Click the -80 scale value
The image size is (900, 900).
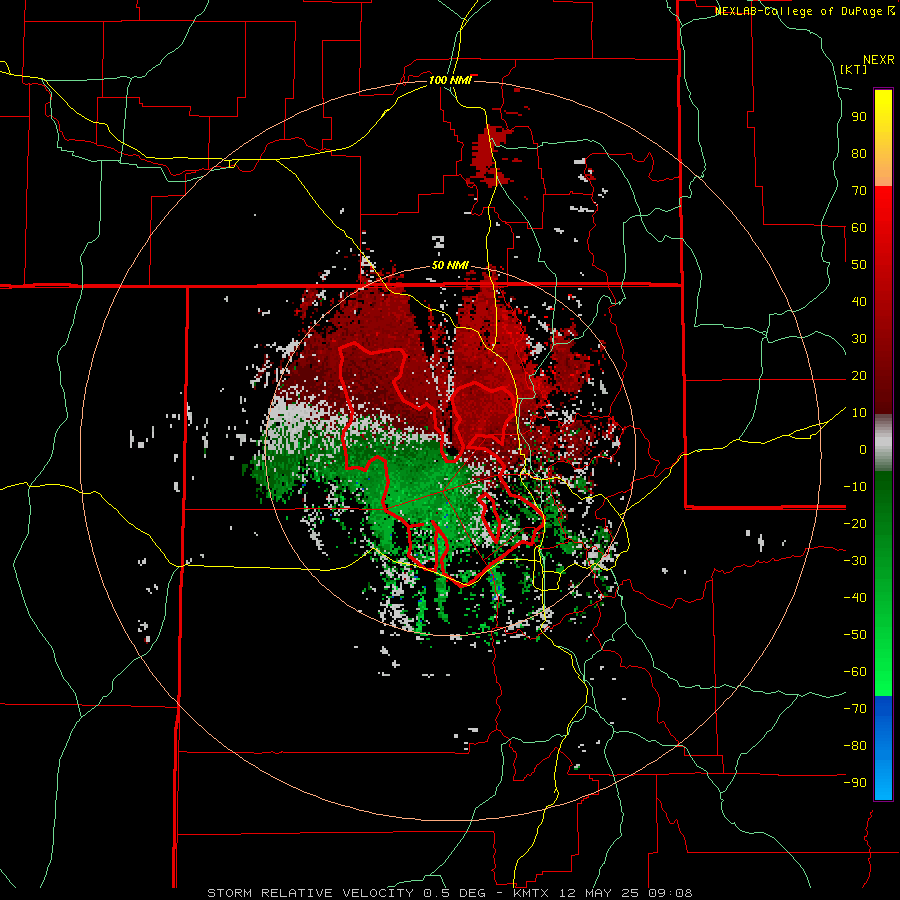855,746
